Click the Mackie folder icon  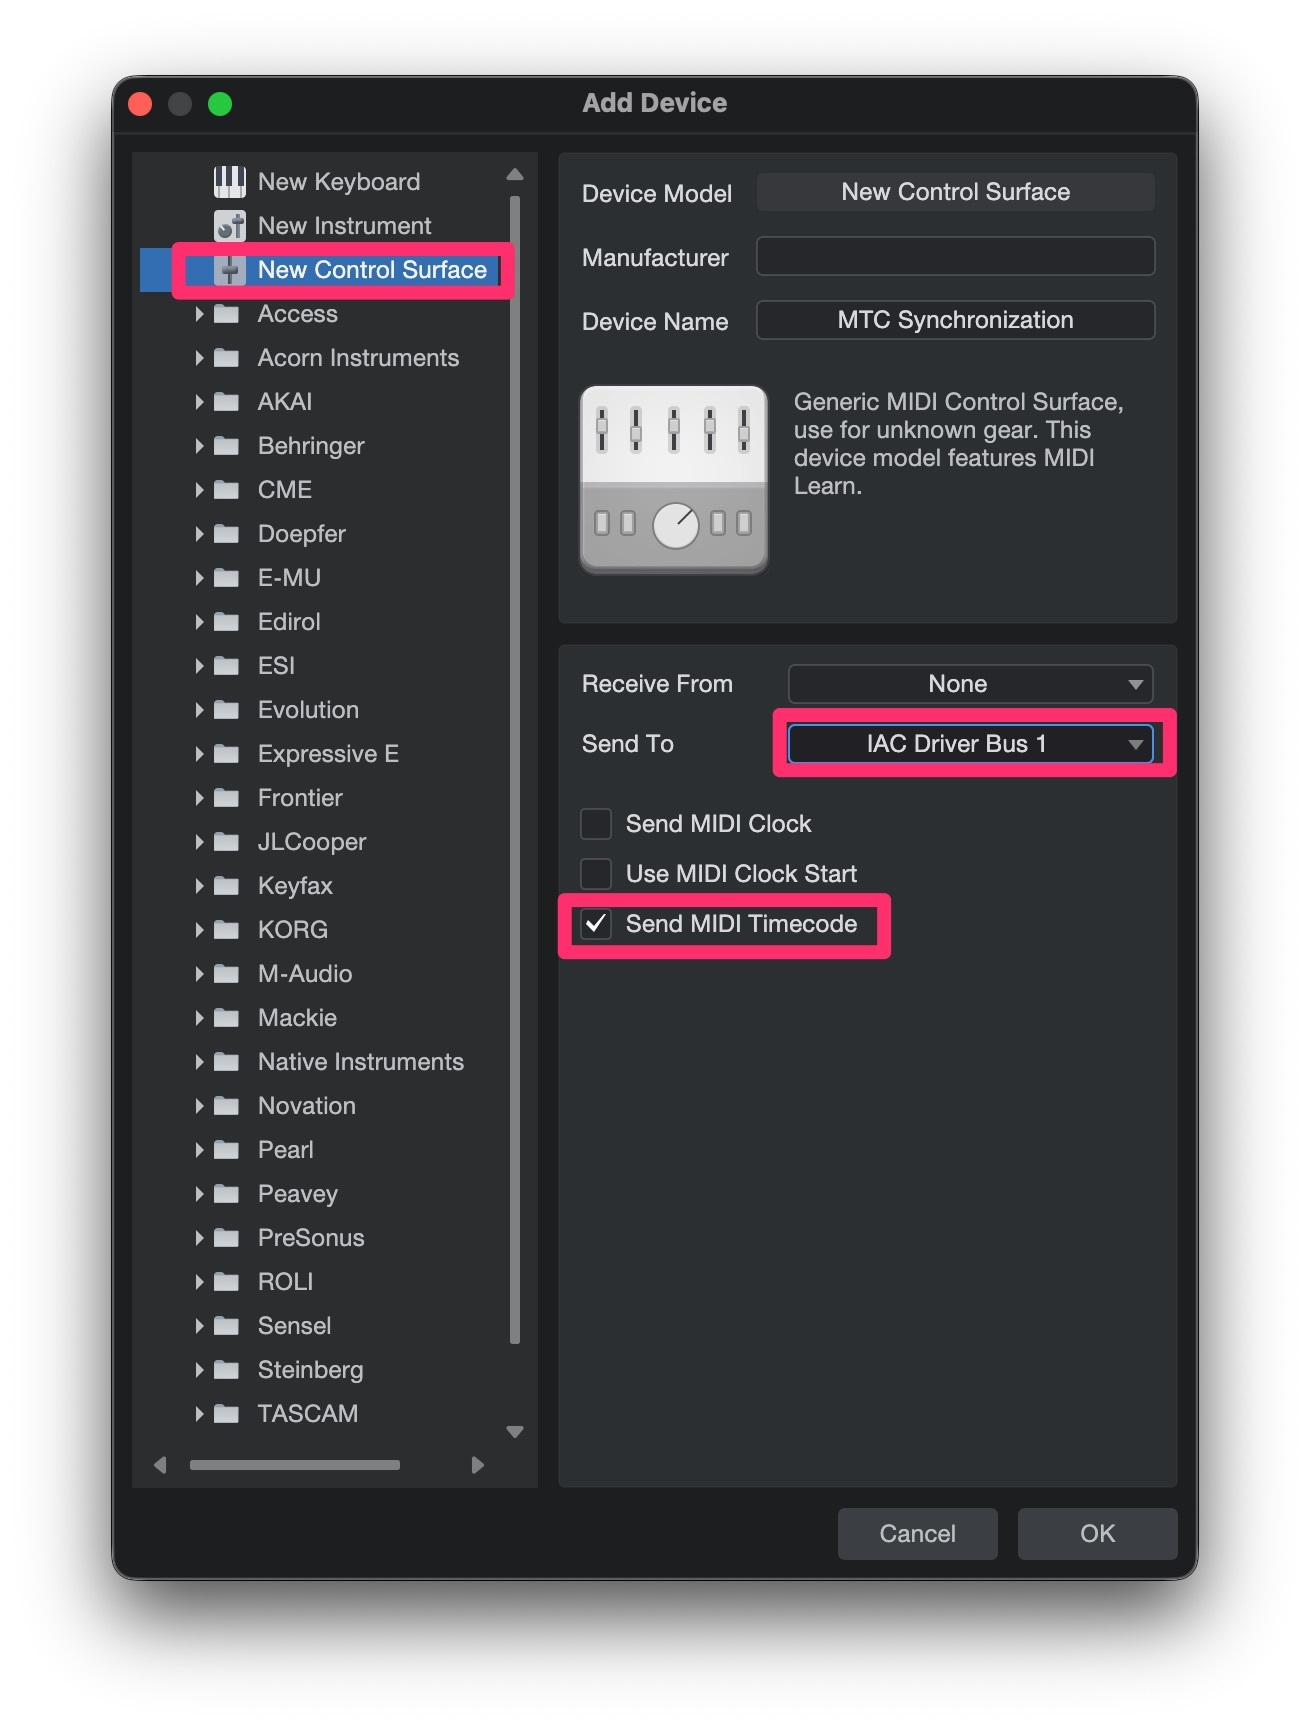coord(227,1018)
